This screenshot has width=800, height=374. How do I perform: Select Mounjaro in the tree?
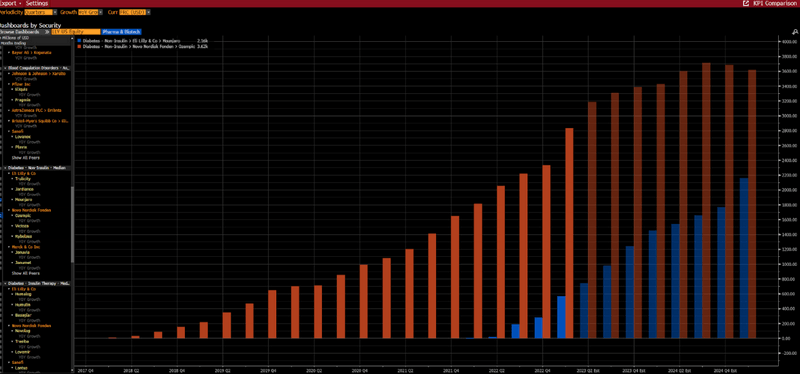point(23,200)
